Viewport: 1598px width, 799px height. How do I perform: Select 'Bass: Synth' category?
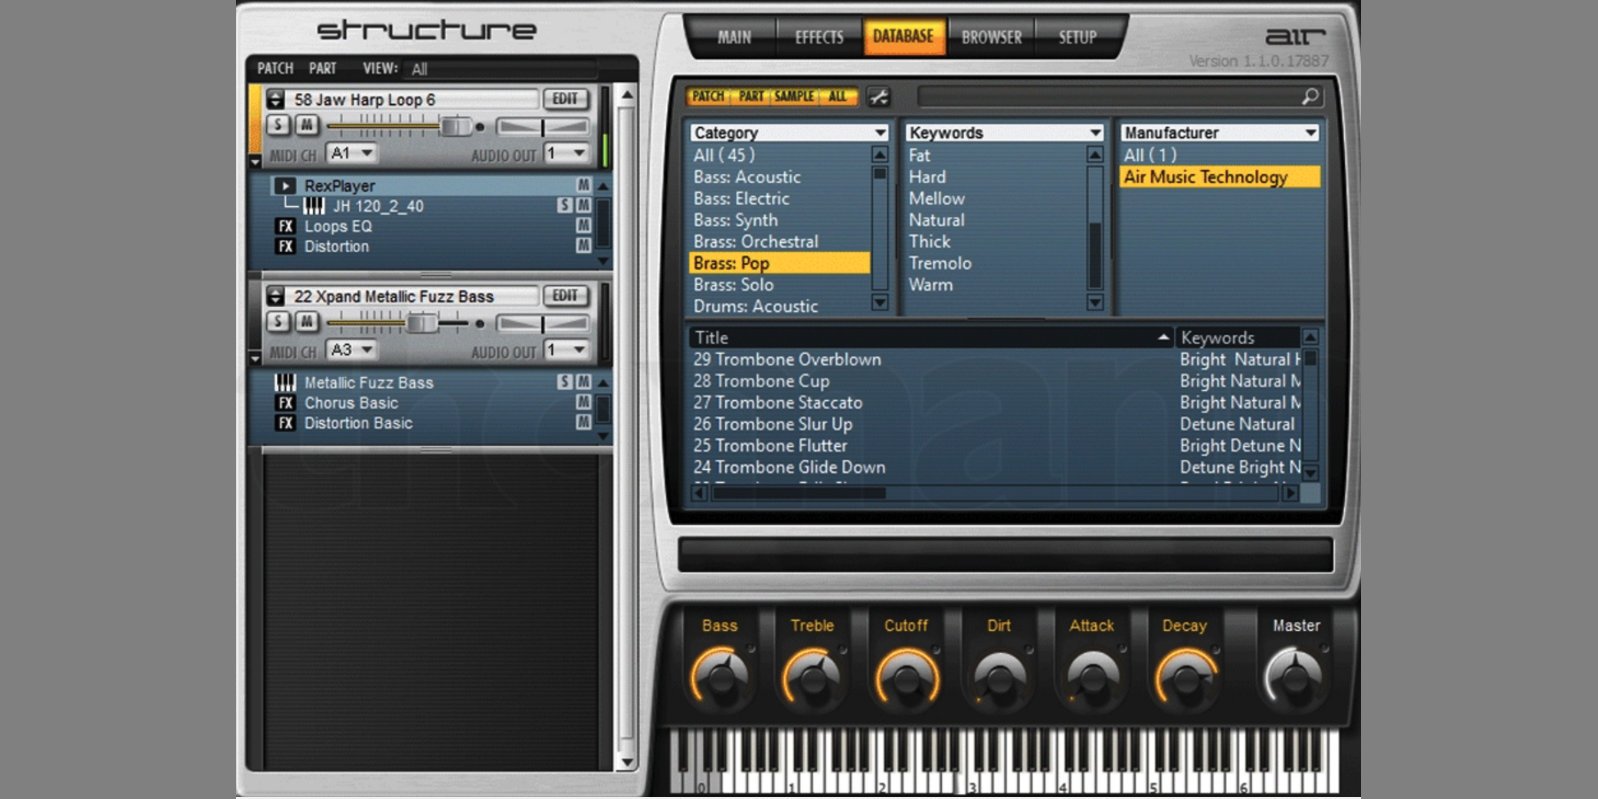(735, 220)
